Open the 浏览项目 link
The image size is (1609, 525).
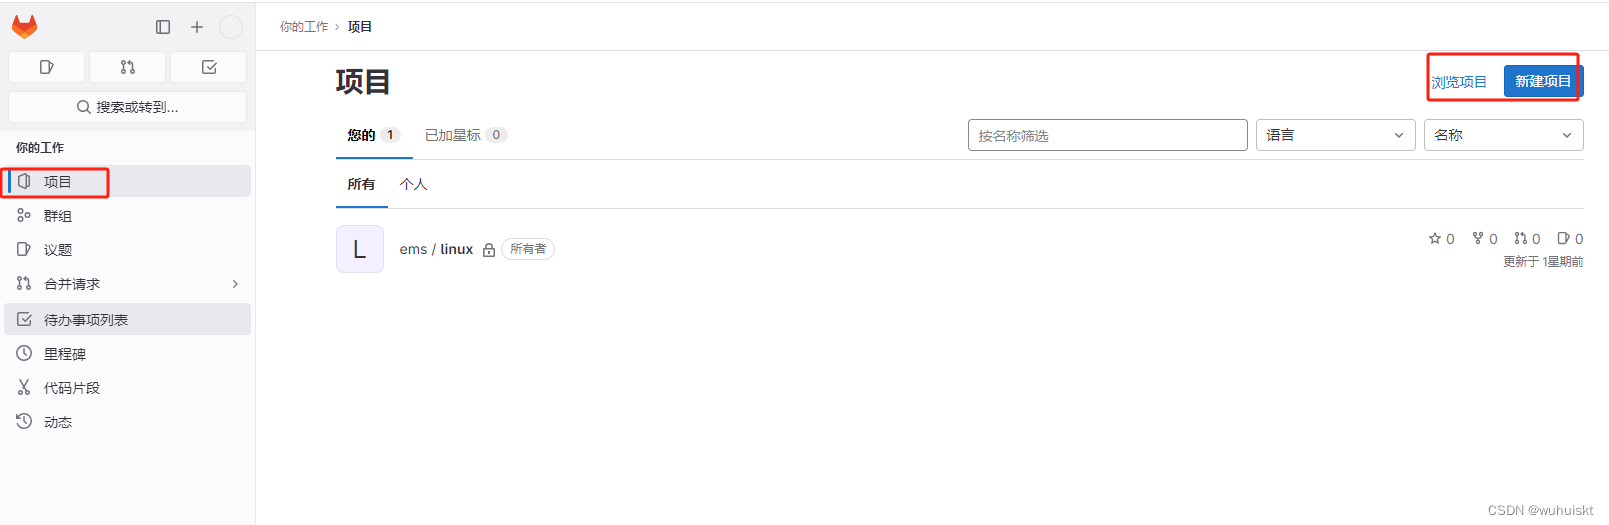tap(1458, 82)
